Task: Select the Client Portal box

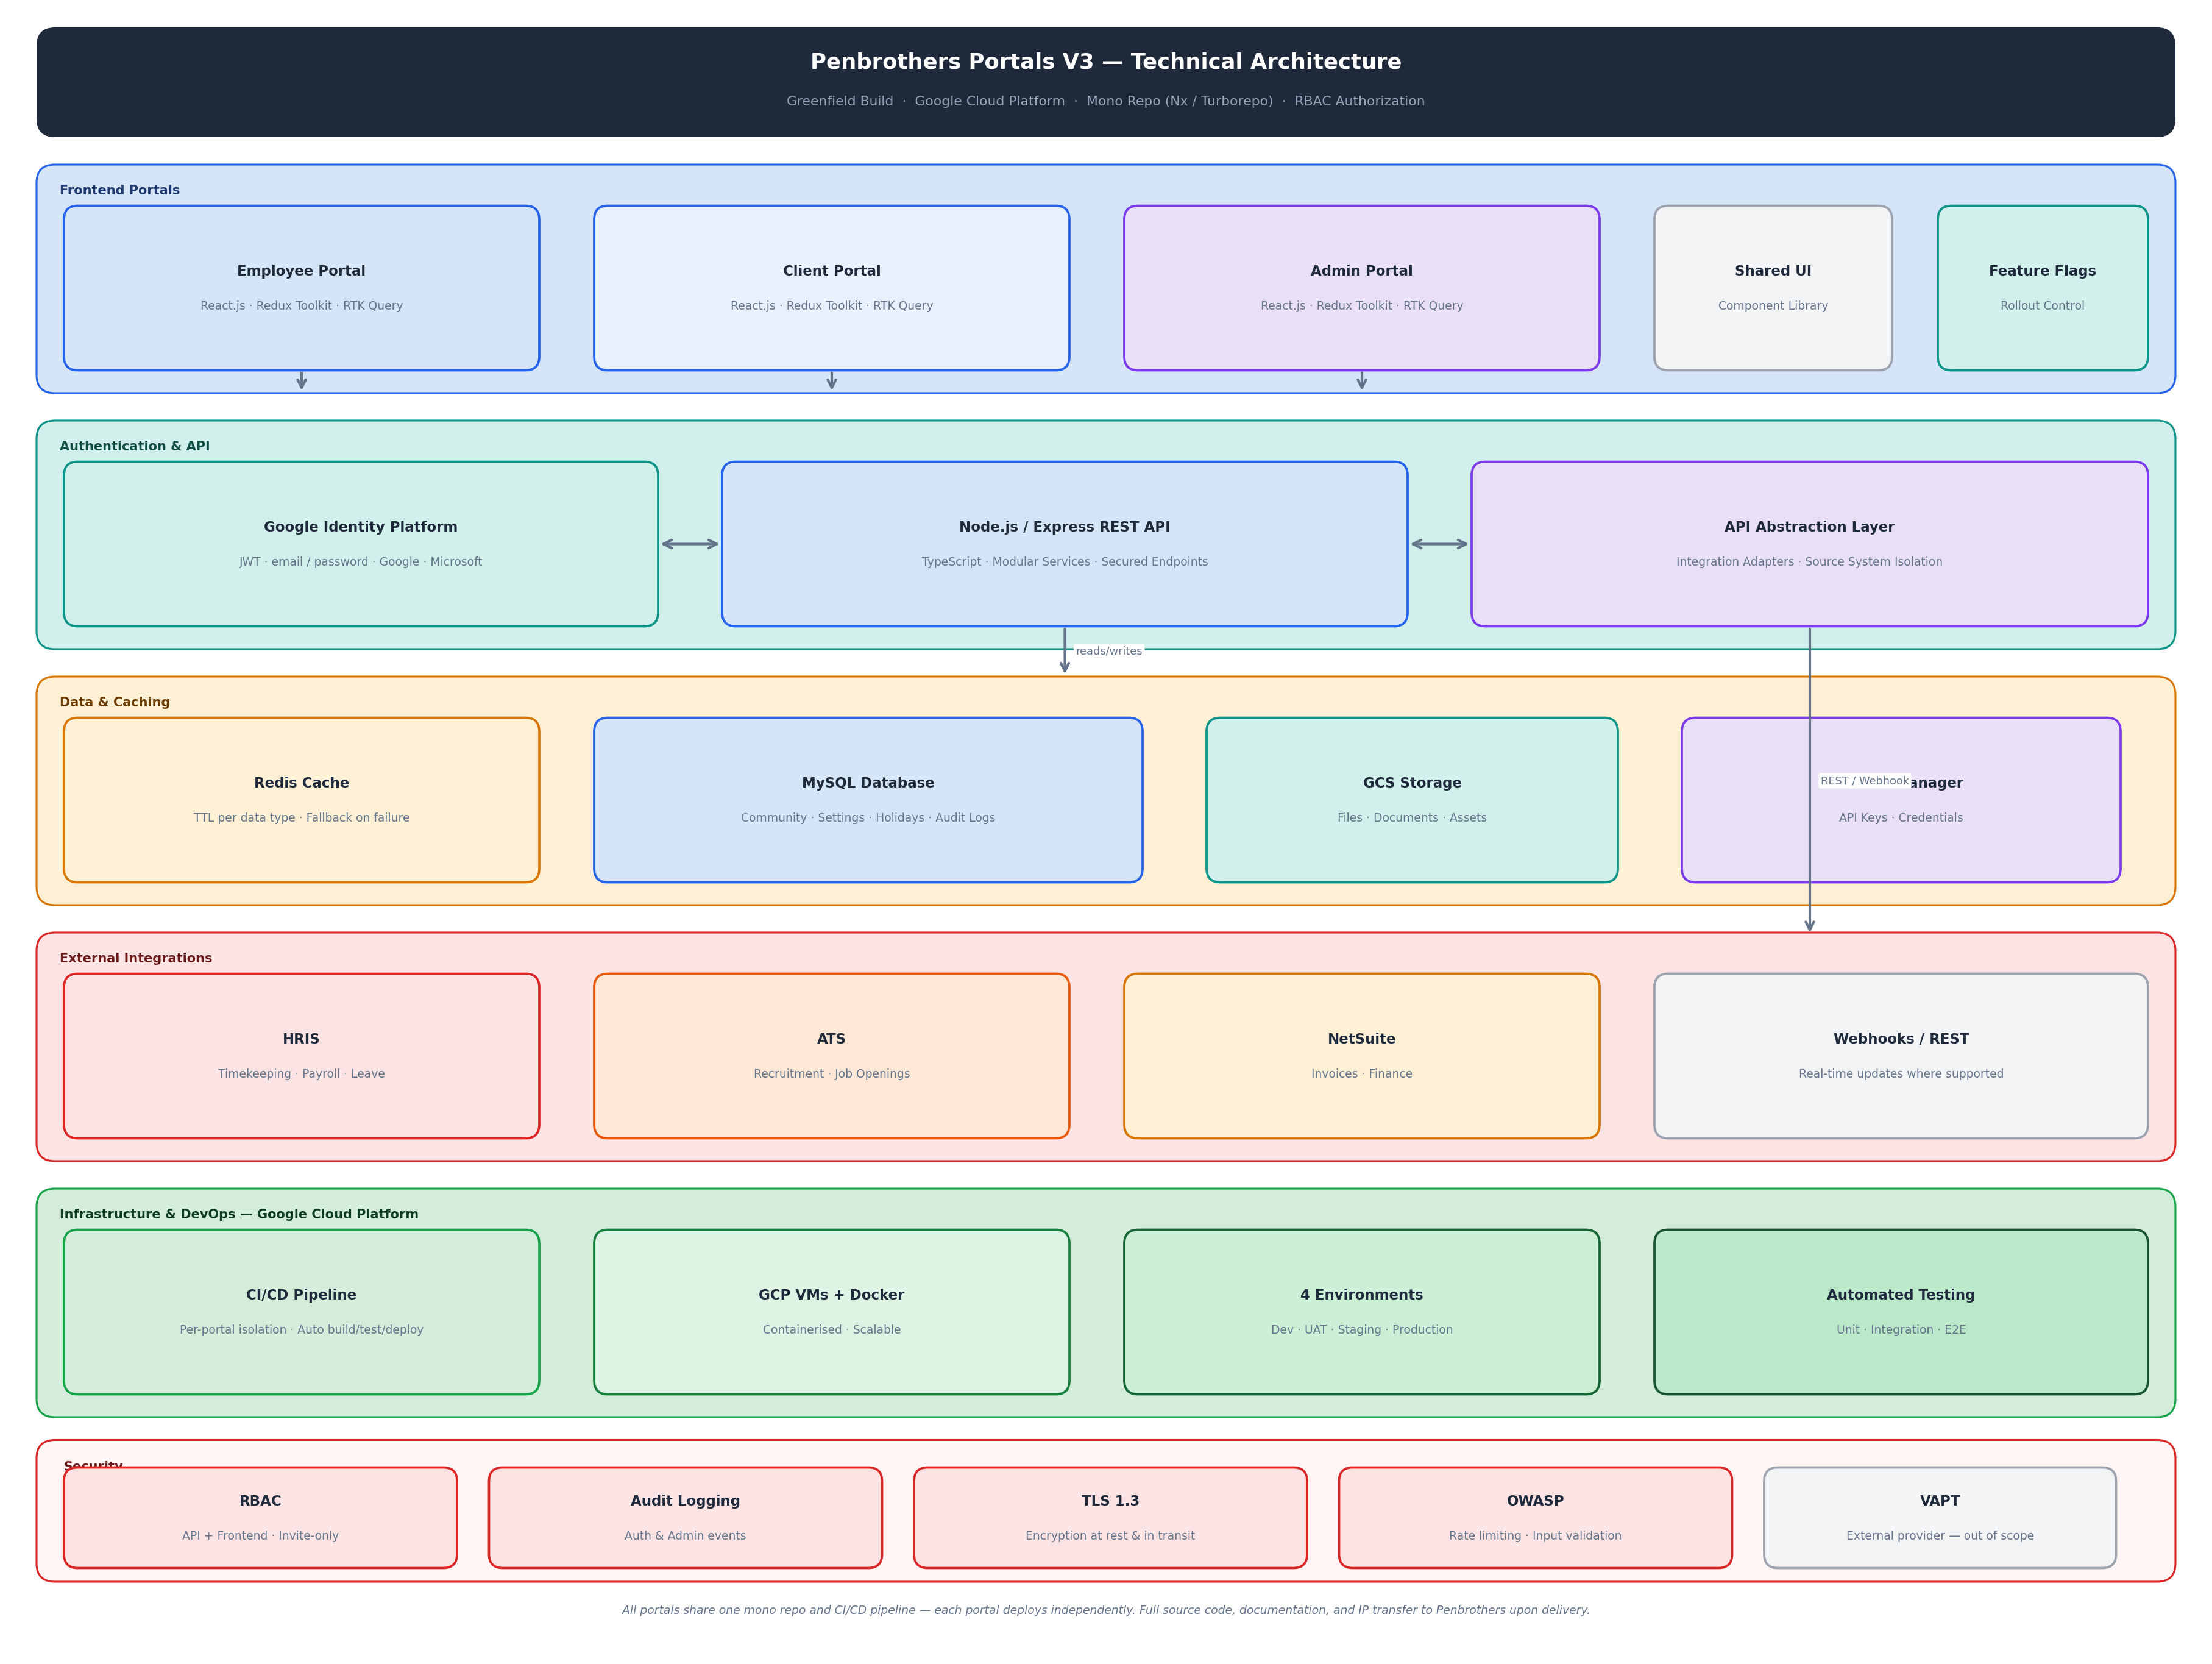Action: coord(831,288)
